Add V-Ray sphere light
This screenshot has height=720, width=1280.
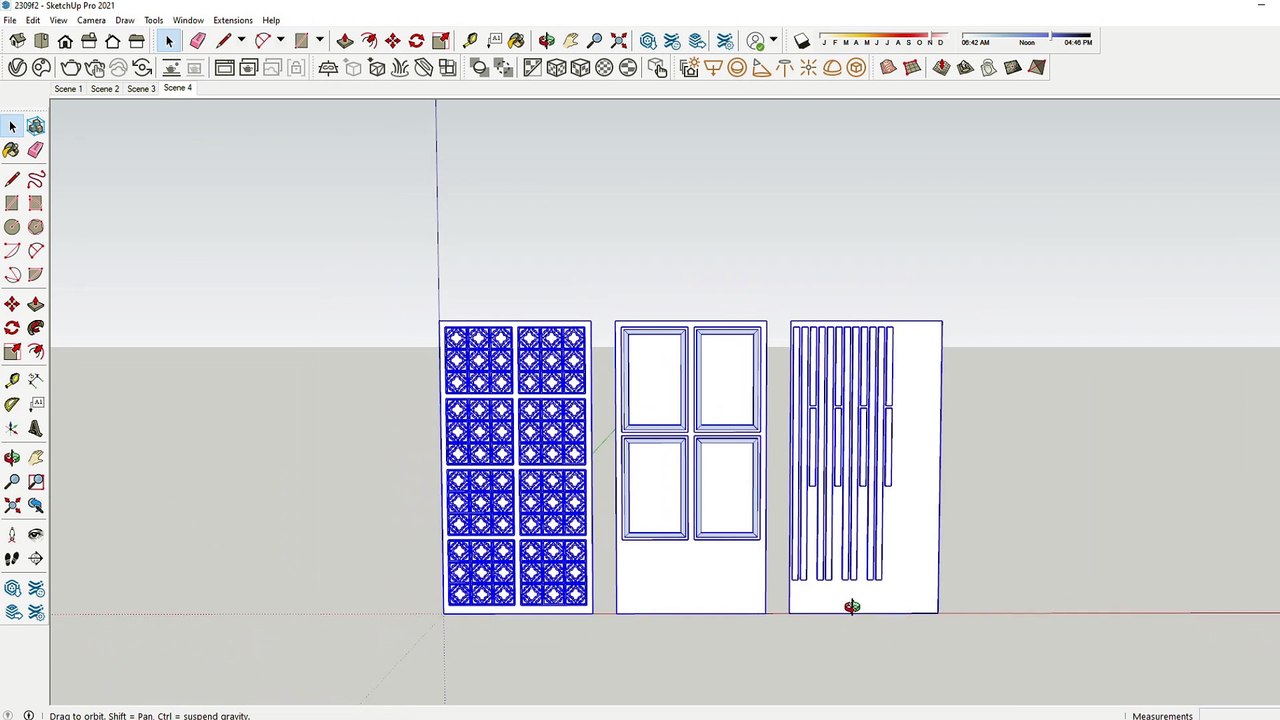[x=737, y=67]
